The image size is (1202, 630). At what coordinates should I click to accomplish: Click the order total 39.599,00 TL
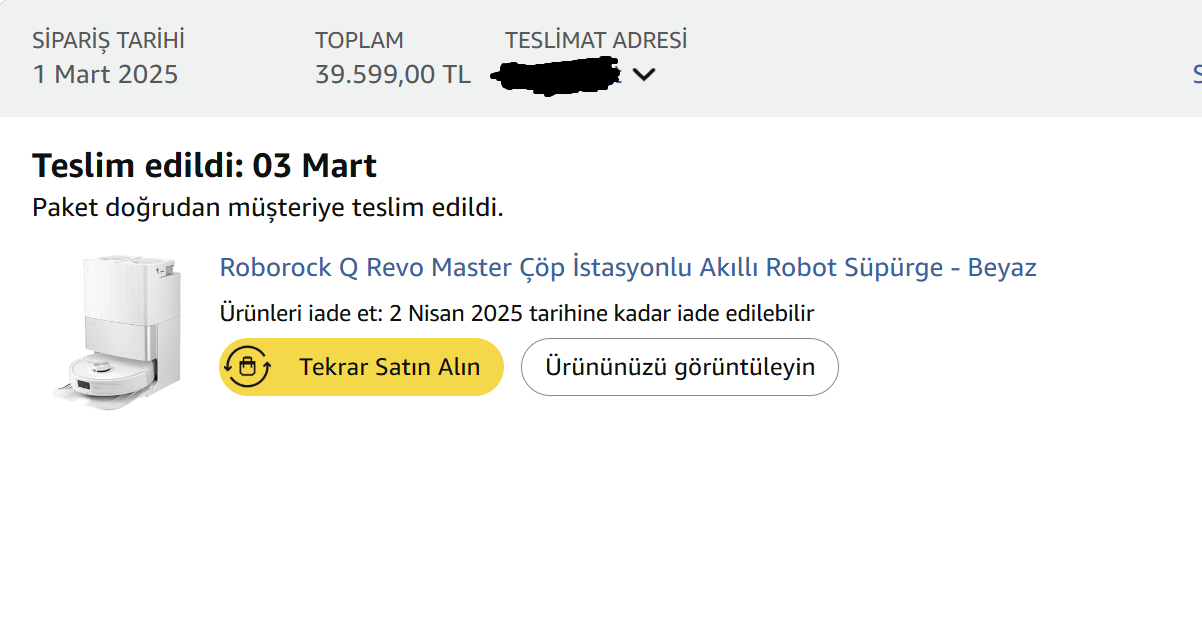click(x=392, y=75)
